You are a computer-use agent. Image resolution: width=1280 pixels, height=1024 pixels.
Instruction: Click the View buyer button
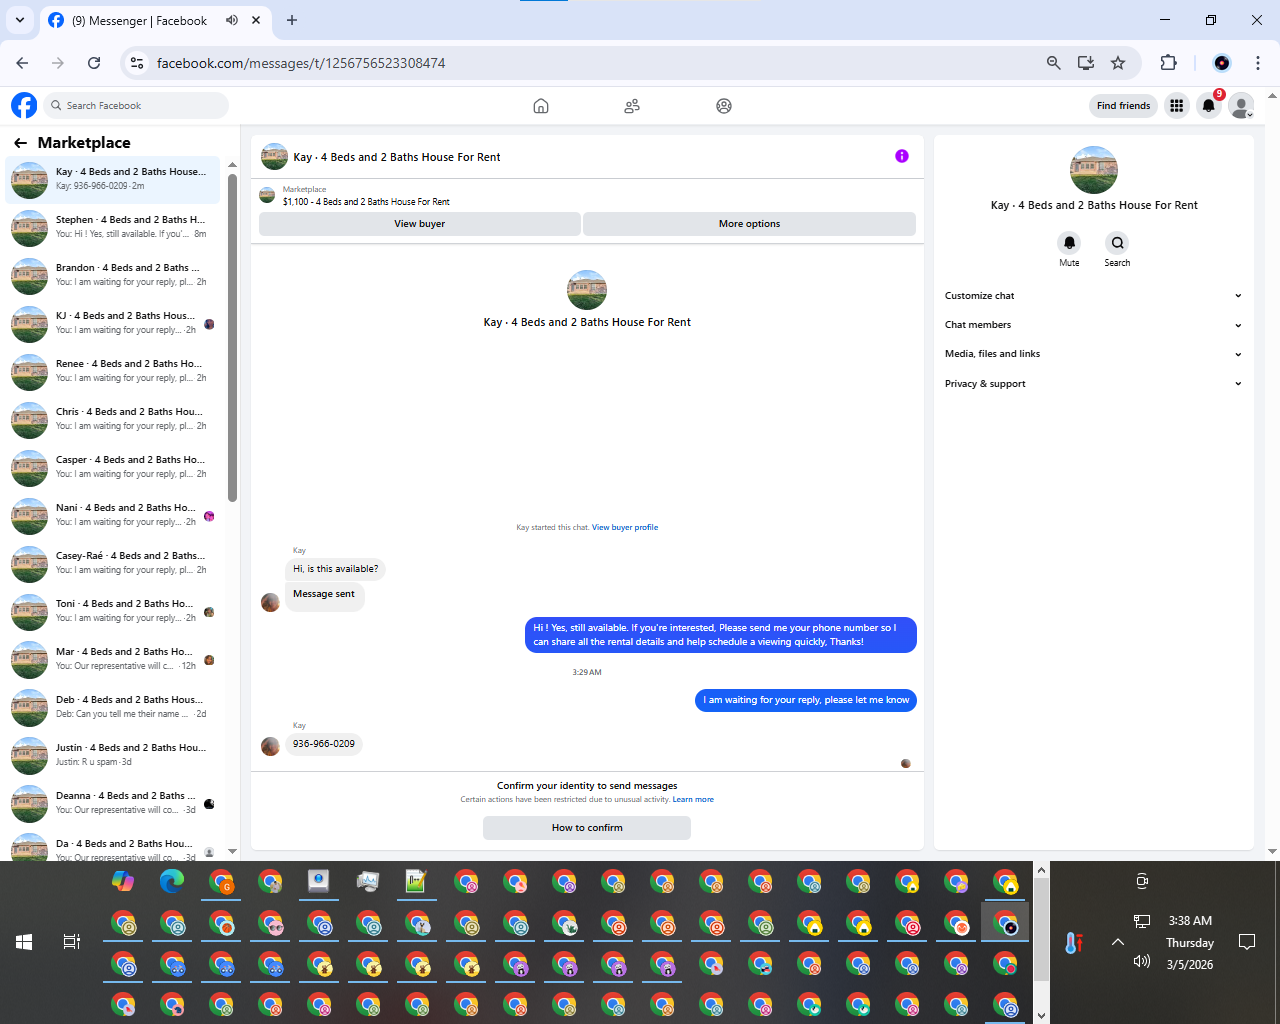click(x=420, y=224)
